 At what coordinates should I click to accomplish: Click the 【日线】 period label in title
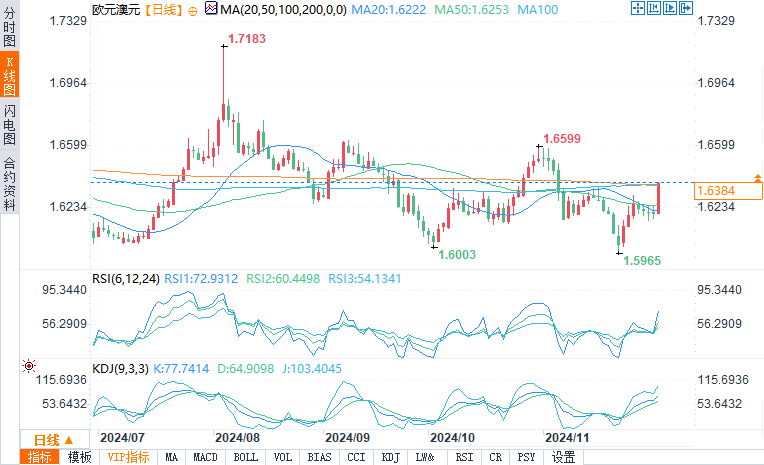pyautogui.click(x=164, y=9)
